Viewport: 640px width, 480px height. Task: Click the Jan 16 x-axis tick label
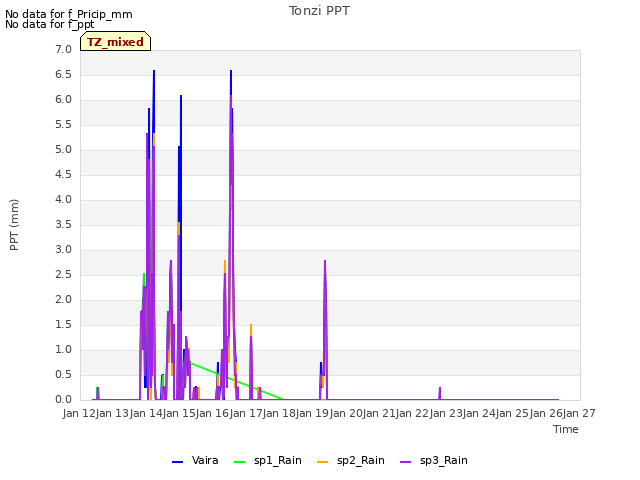point(213,413)
